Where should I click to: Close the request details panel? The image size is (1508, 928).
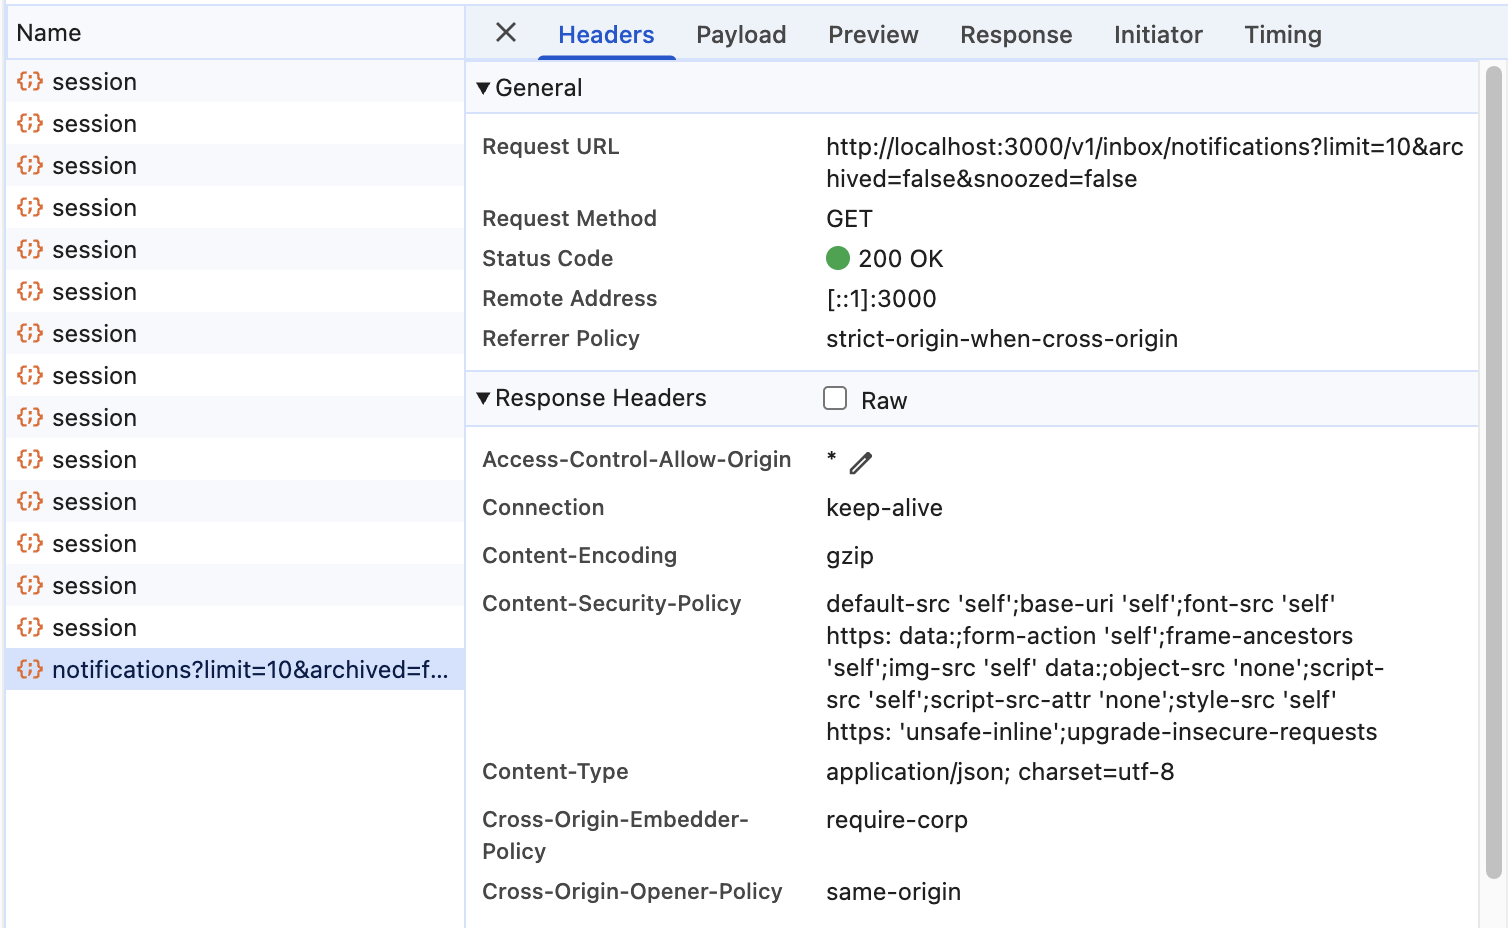tap(506, 33)
